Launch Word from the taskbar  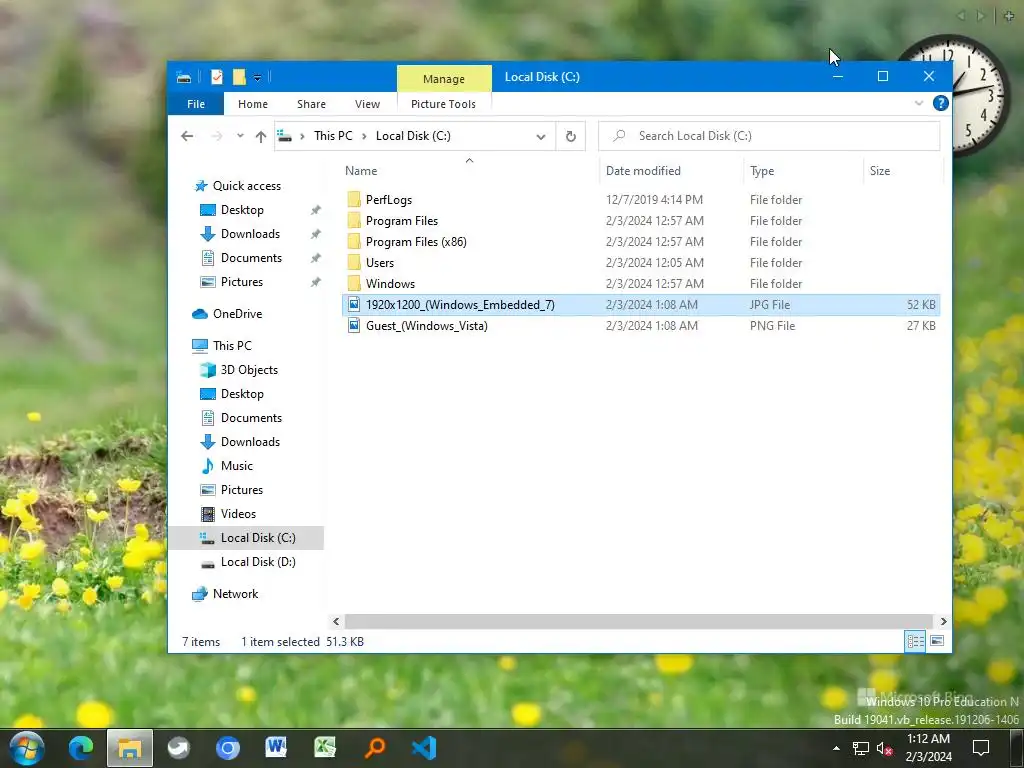[276, 748]
